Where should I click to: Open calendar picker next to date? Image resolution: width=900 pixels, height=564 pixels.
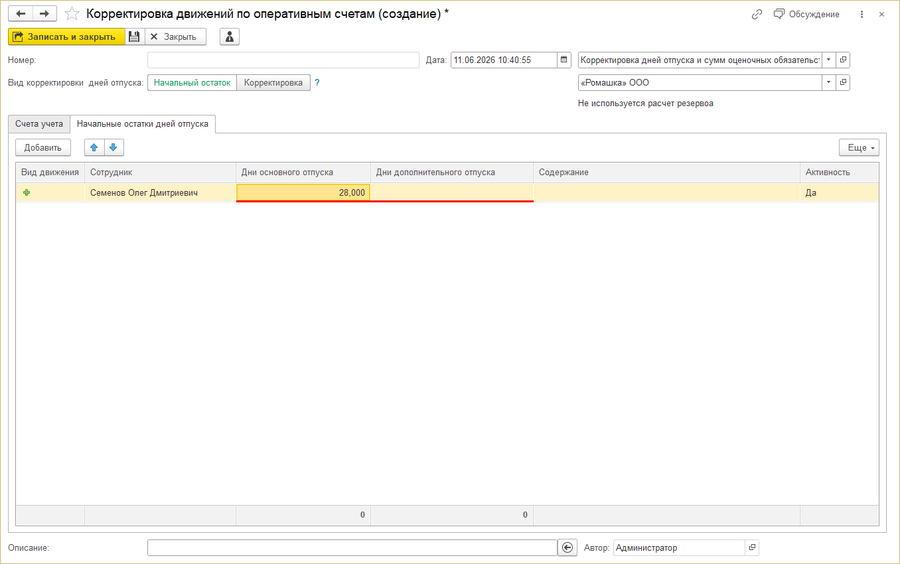(x=564, y=60)
